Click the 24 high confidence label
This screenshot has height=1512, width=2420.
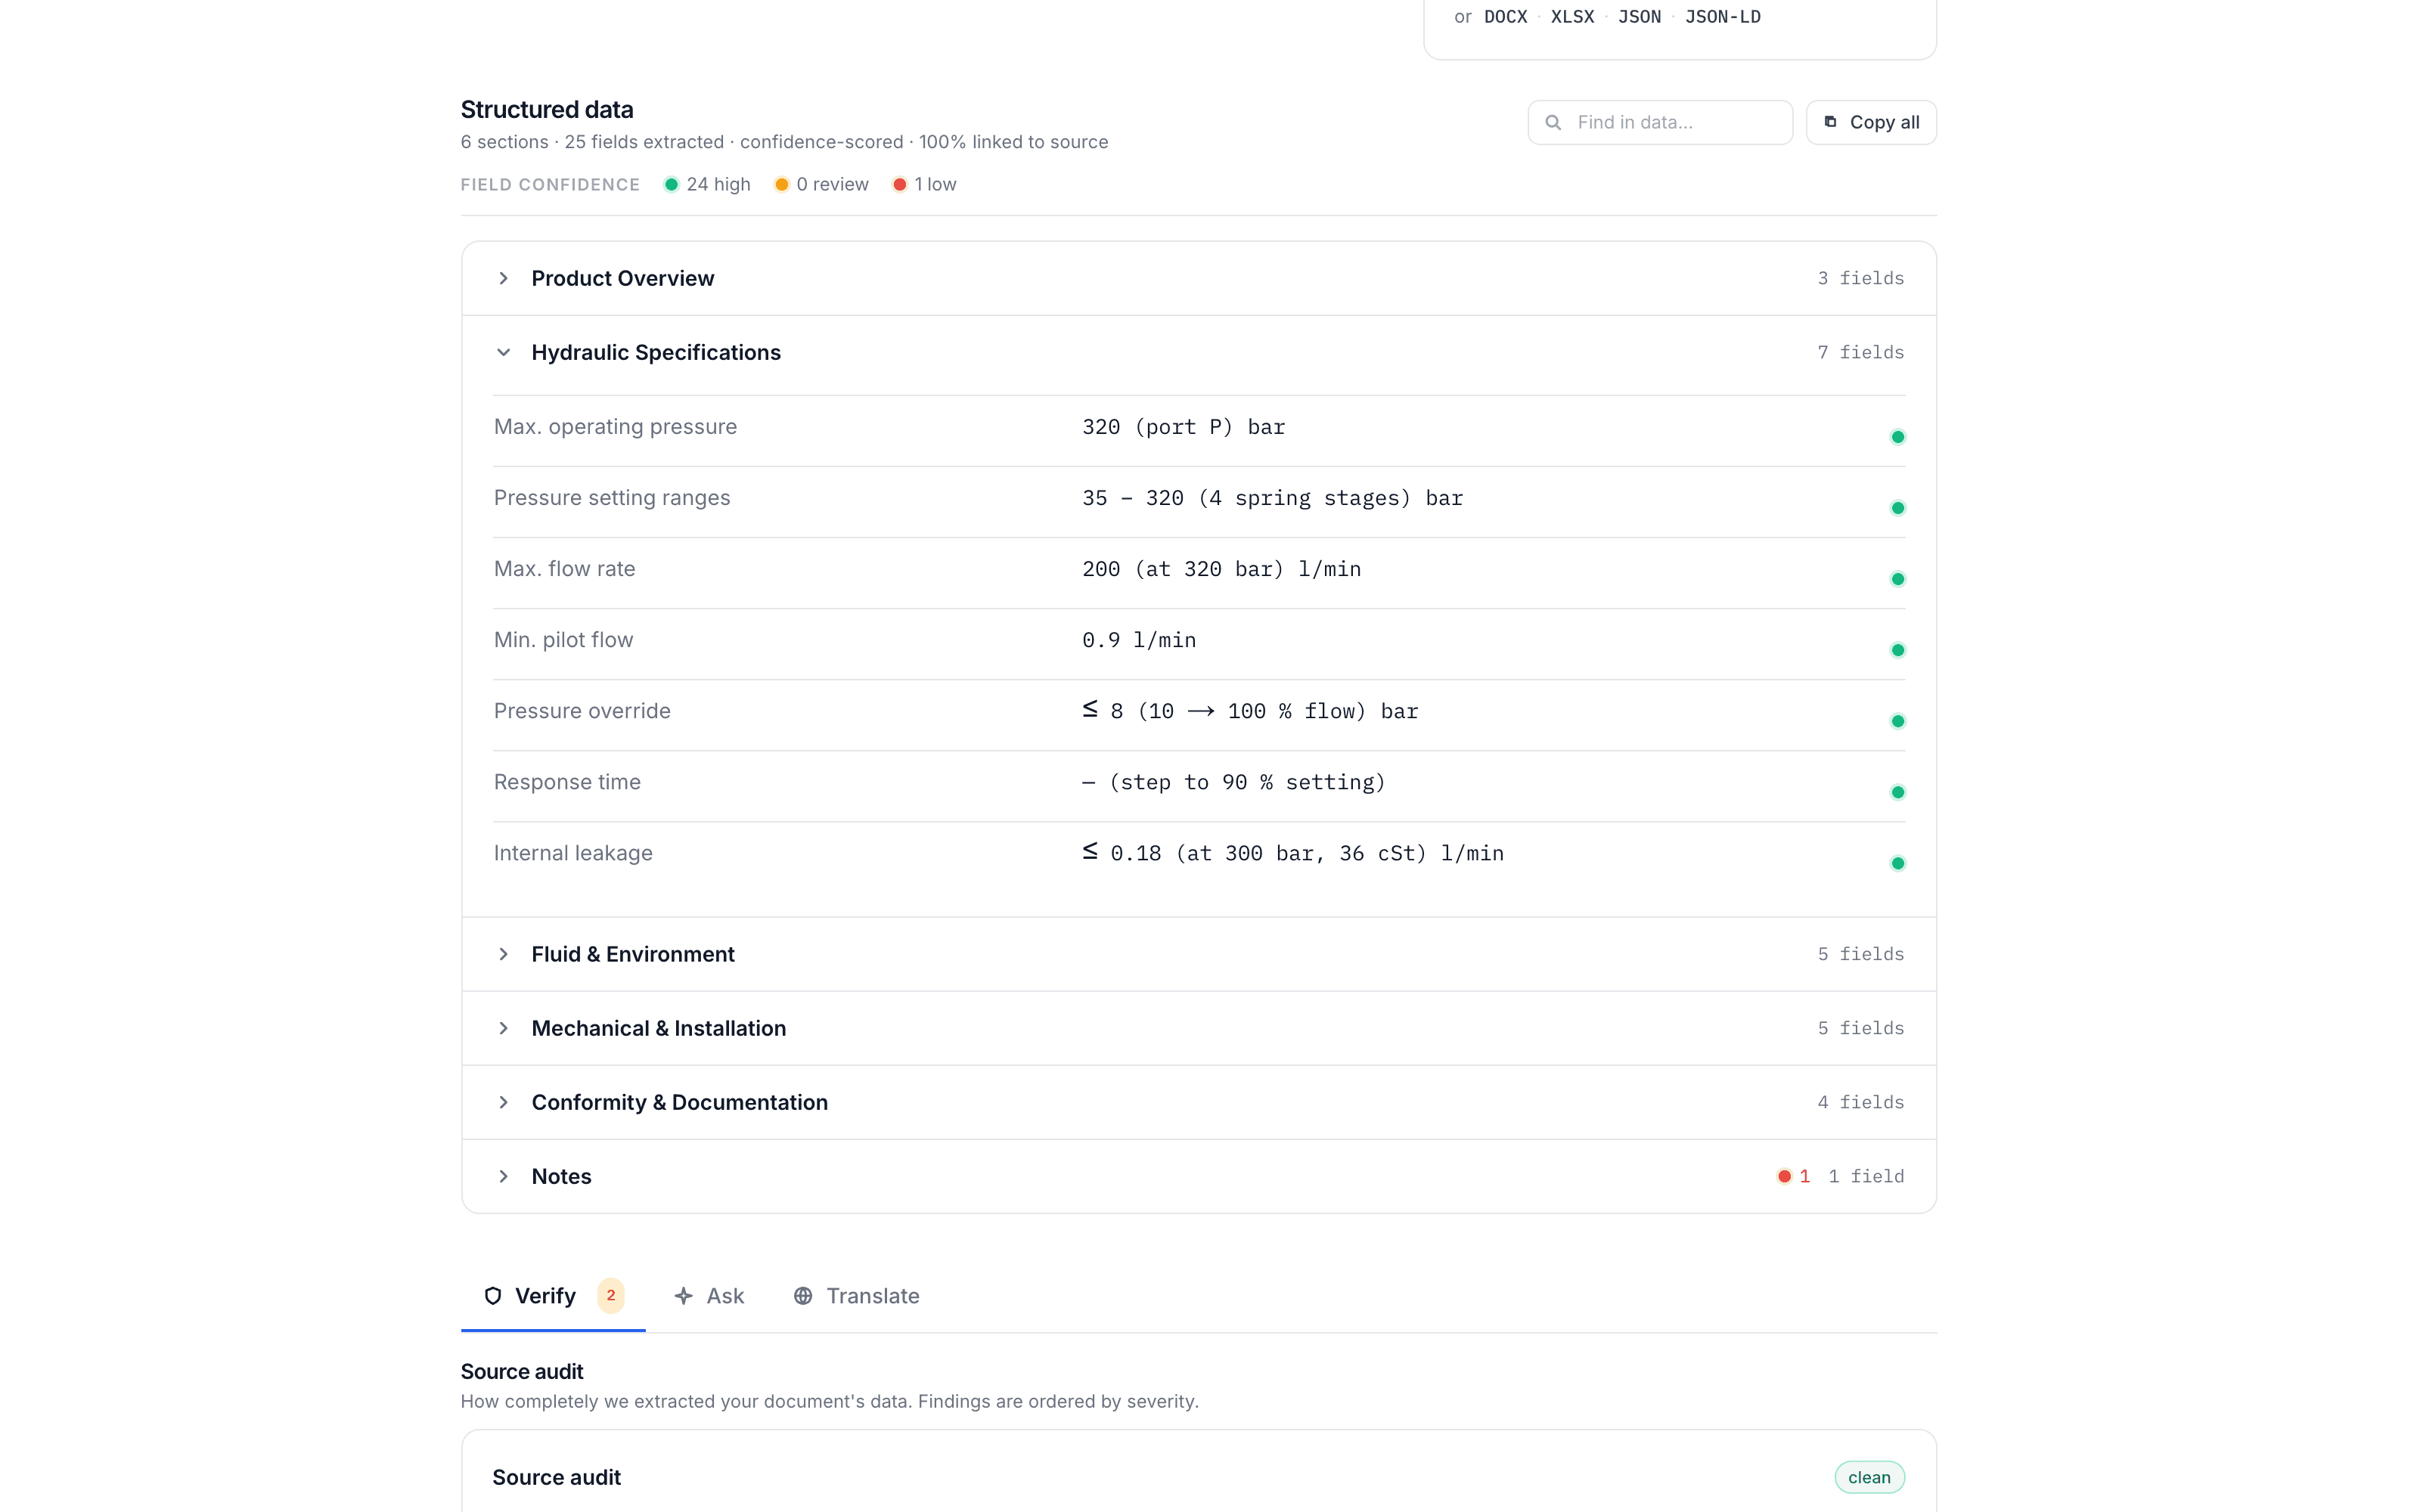pyautogui.click(x=718, y=184)
